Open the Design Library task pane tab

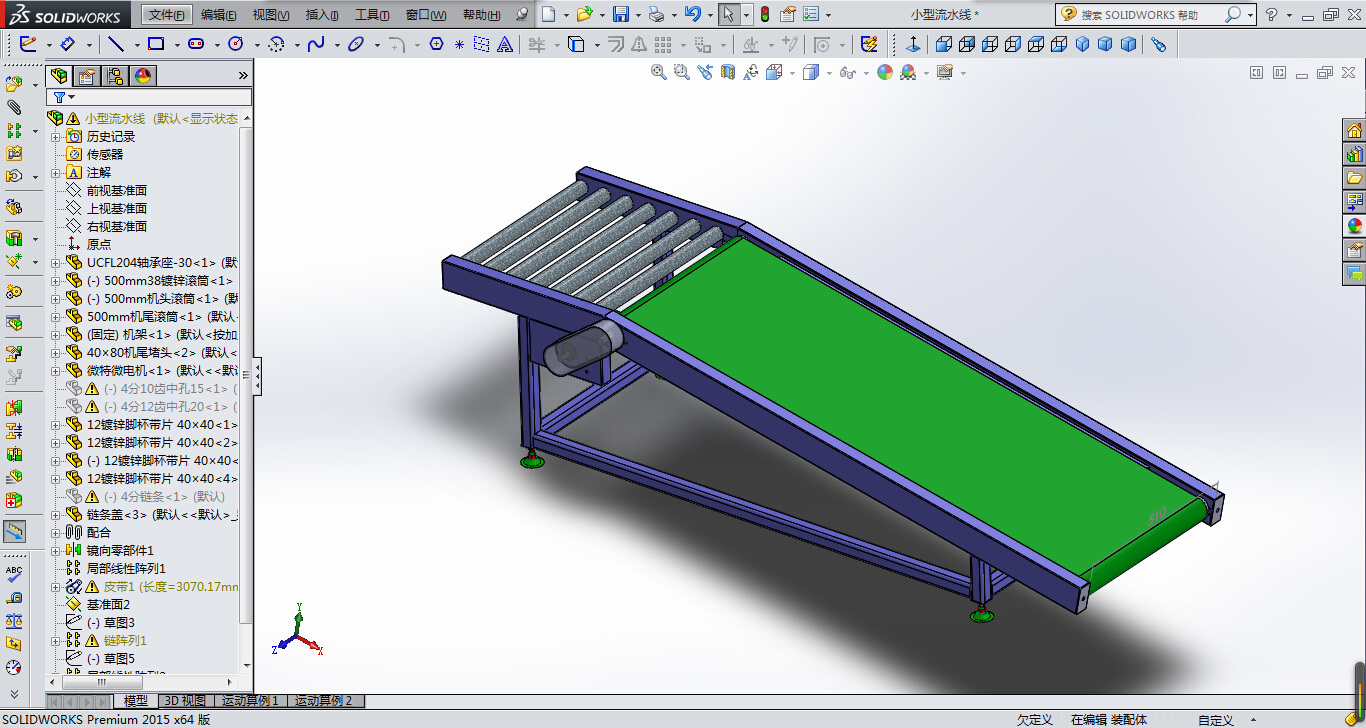pos(1354,155)
